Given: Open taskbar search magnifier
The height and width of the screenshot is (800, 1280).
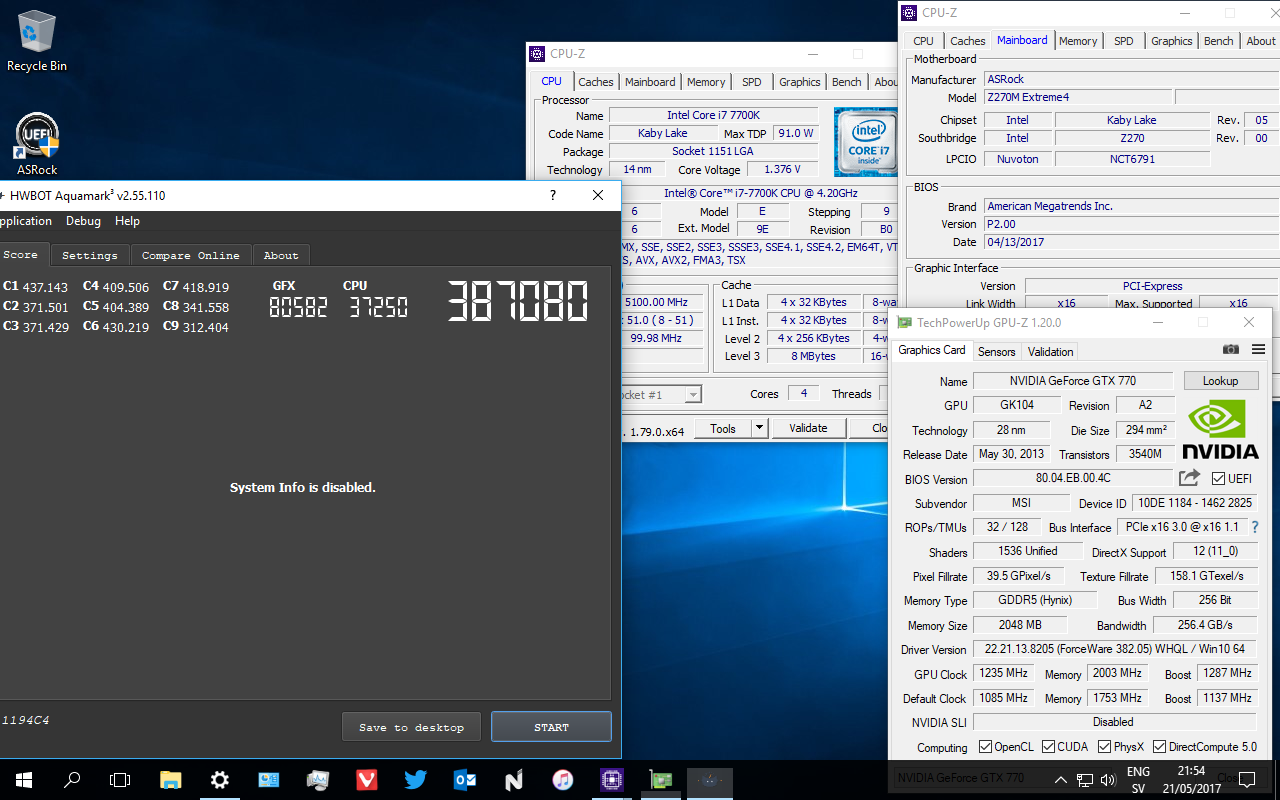Looking at the screenshot, I should 72,780.
